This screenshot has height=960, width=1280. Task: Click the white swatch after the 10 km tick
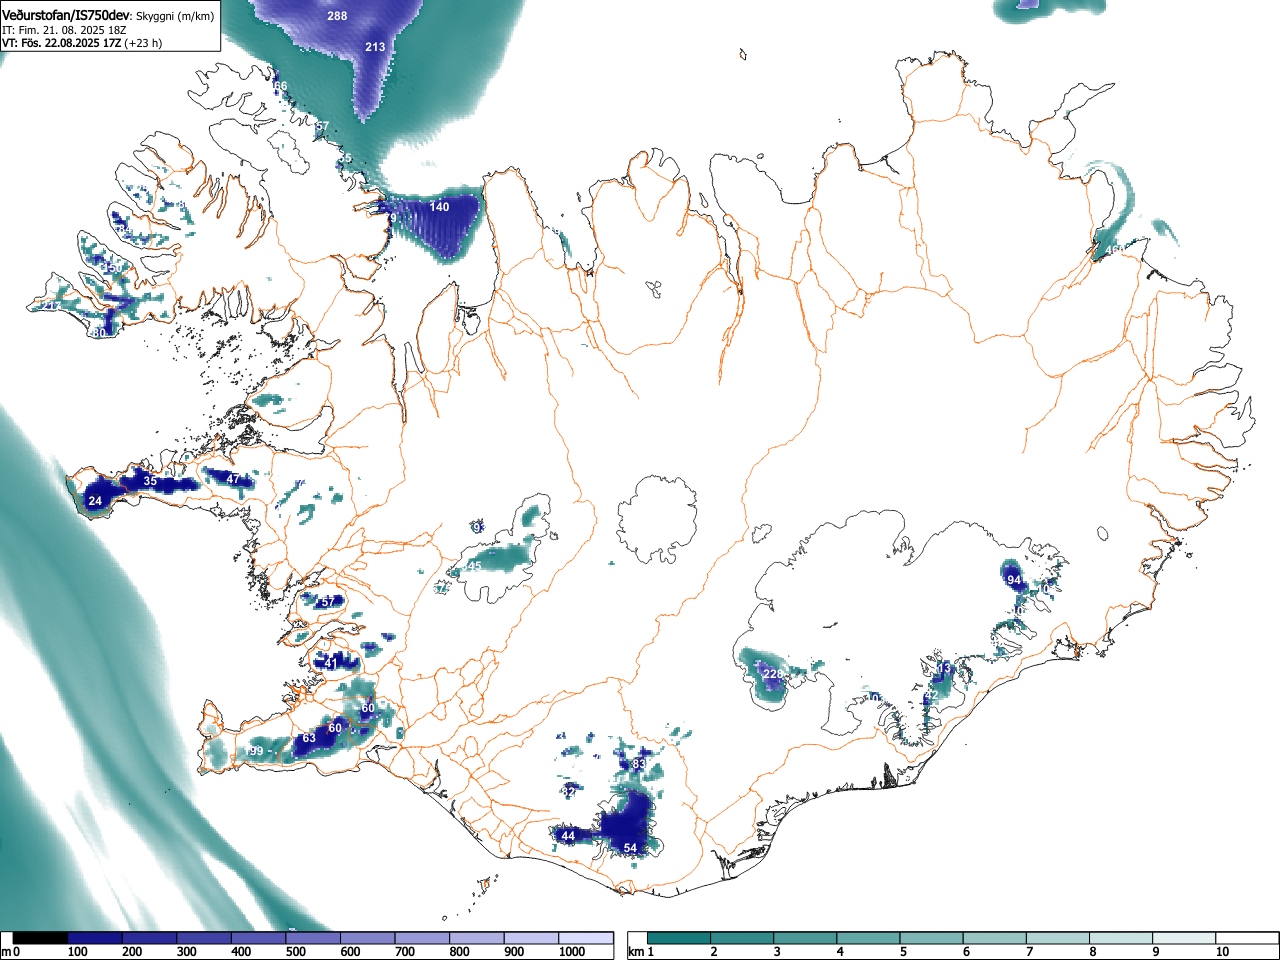click(x=1247, y=938)
